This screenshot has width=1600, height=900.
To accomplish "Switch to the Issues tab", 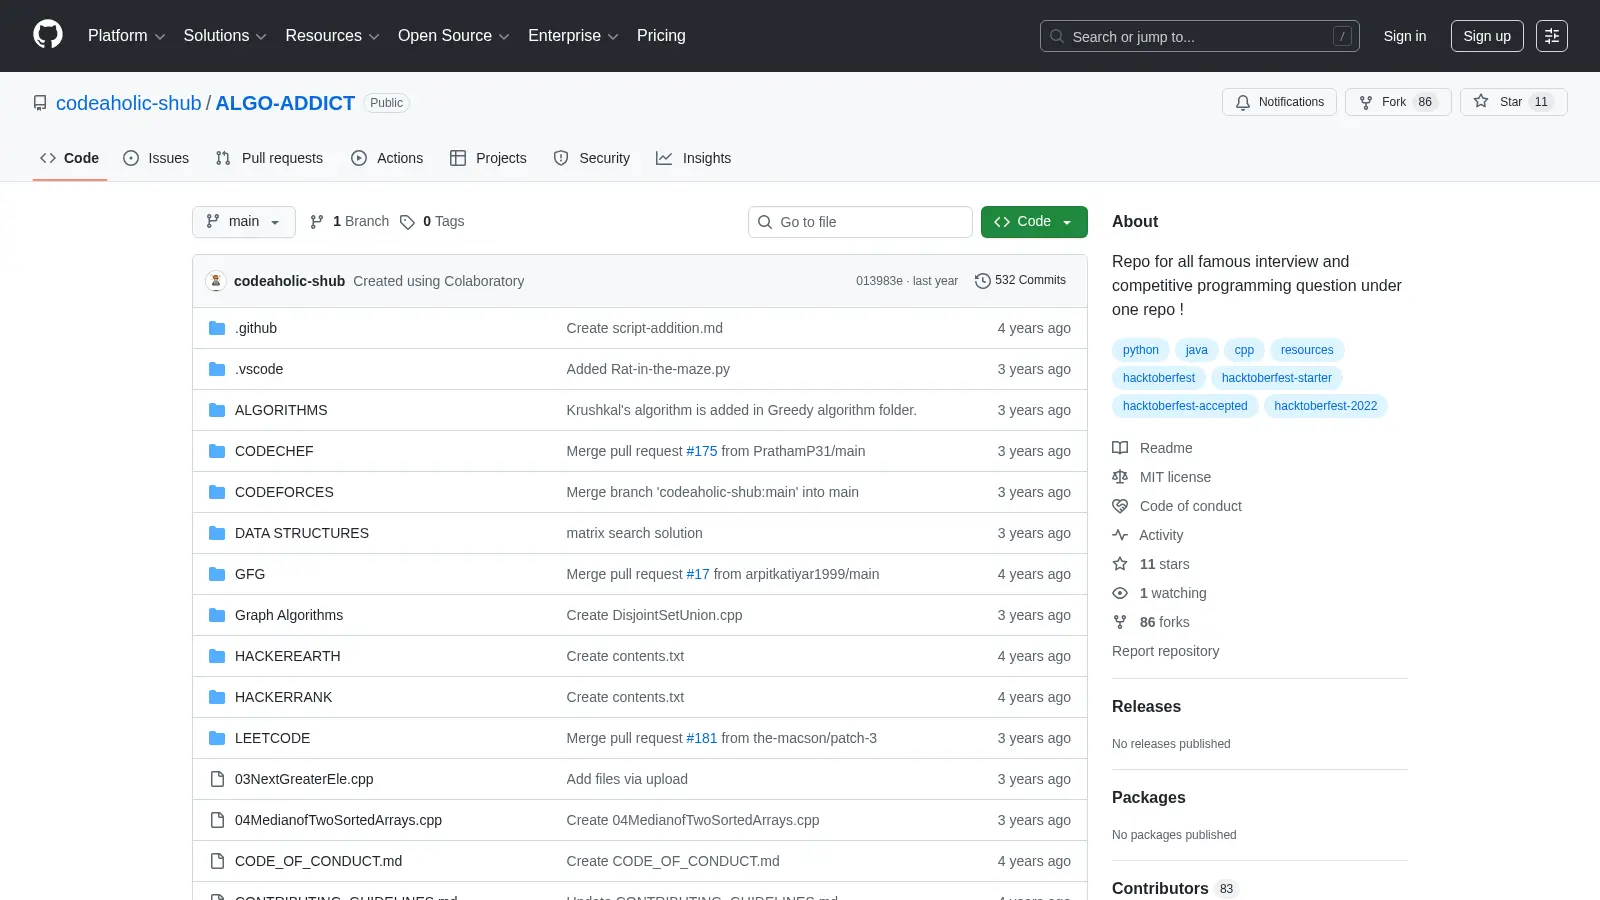I will tap(156, 158).
